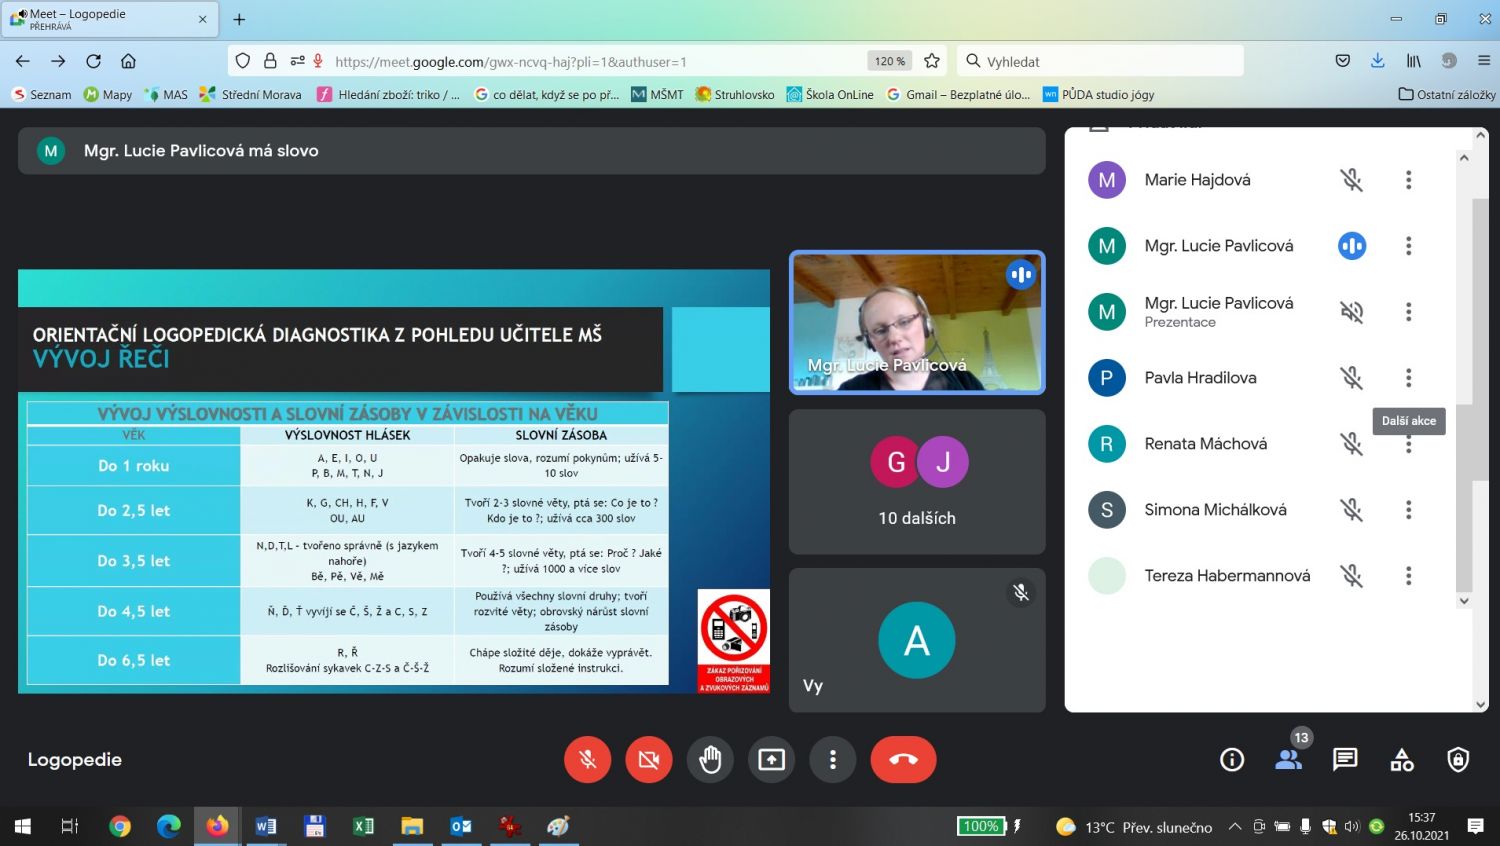Open more options for Pavla Hradilova
Viewport: 1500px width, 846px height.
[1408, 378]
